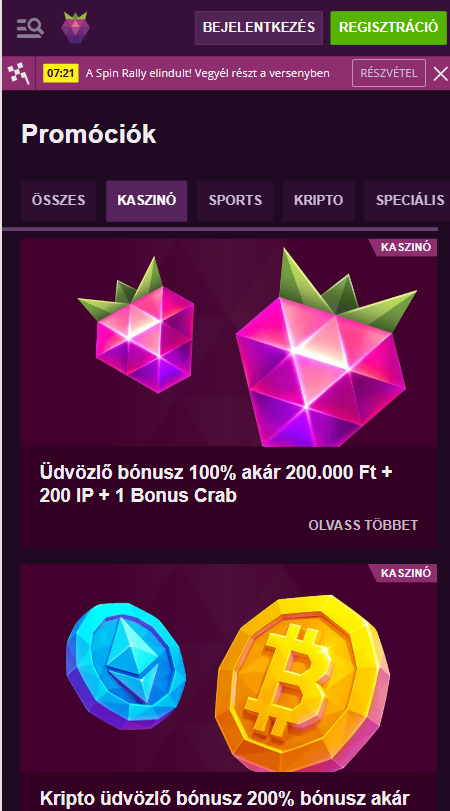Click the gold Bitcoin coin image
This screenshot has height=811, width=450.
point(303,683)
